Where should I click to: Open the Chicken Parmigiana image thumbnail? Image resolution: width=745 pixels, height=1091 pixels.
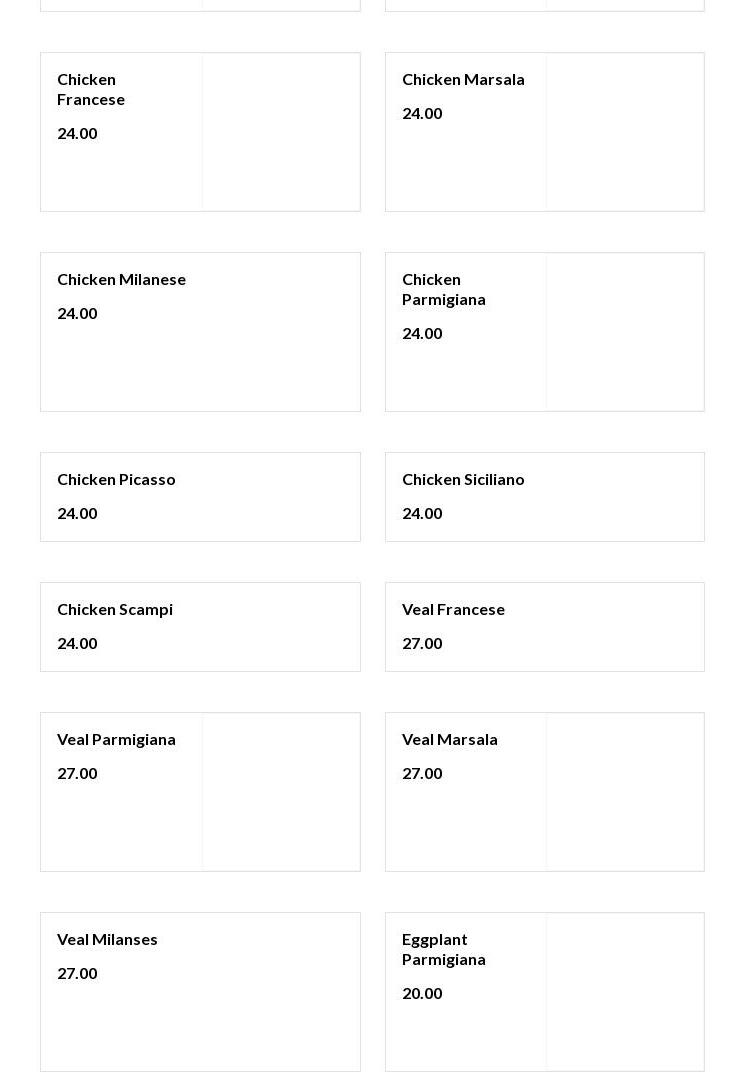pyautogui.click(x=625, y=332)
